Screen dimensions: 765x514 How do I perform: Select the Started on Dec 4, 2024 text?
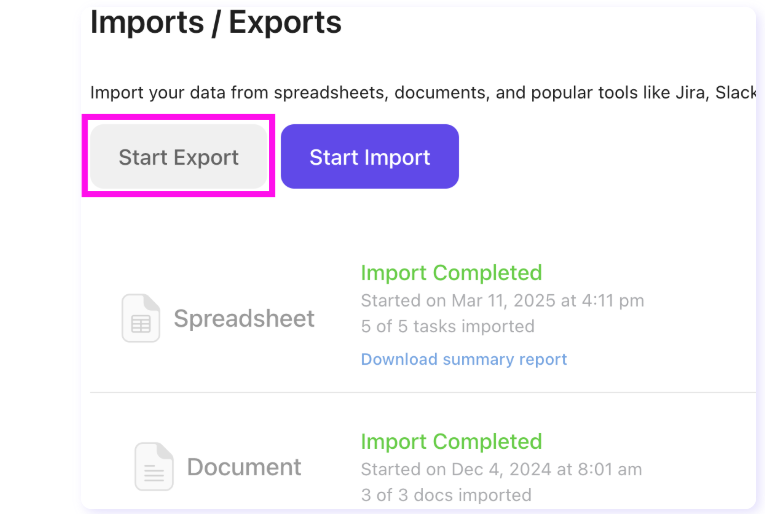(502, 469)
